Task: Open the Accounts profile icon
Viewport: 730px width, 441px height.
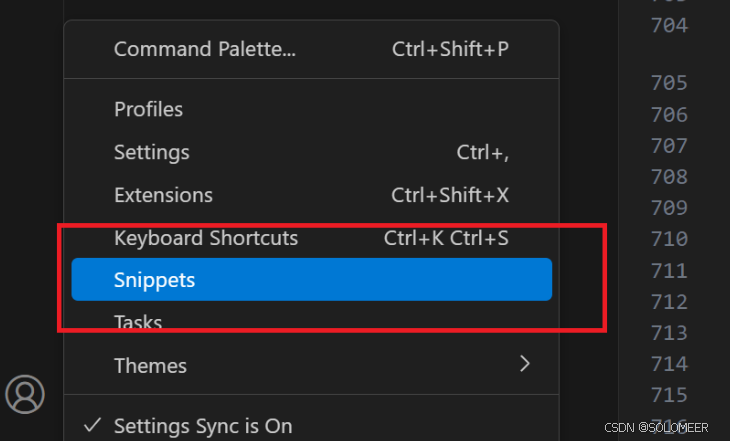Action: click(25, 393)
